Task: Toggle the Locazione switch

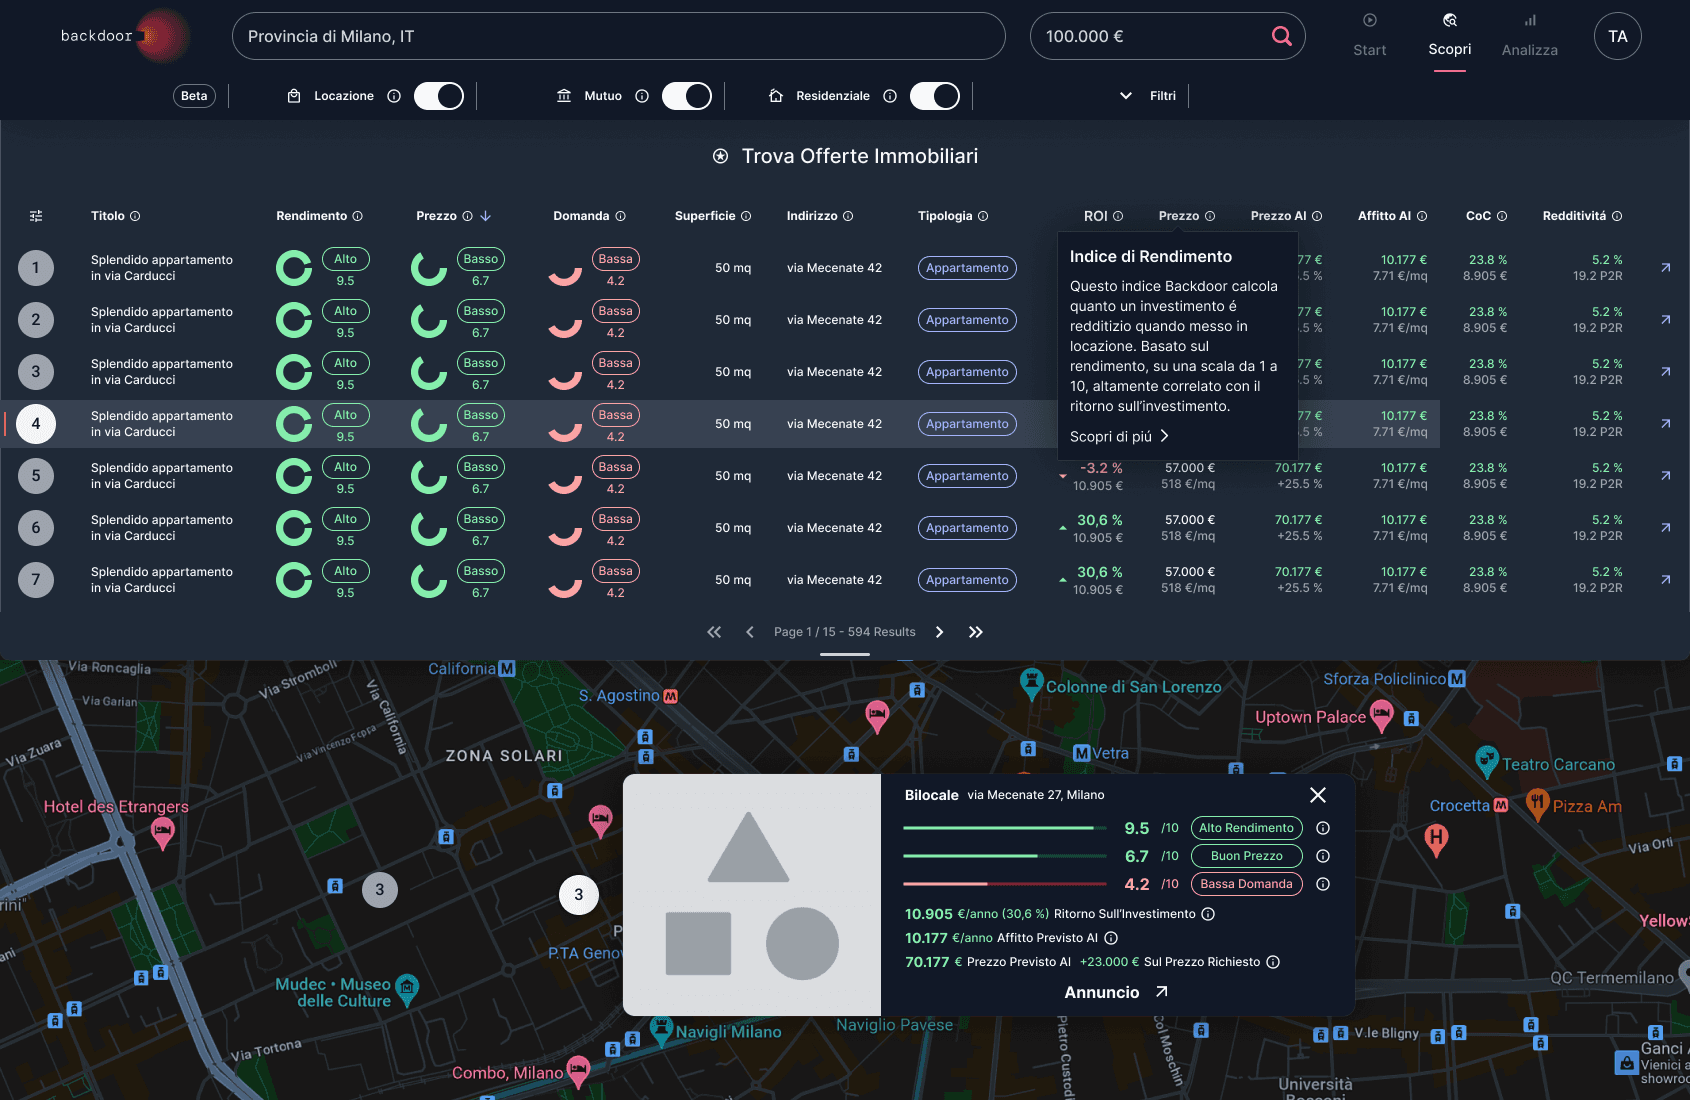Action: click(439, 96)
